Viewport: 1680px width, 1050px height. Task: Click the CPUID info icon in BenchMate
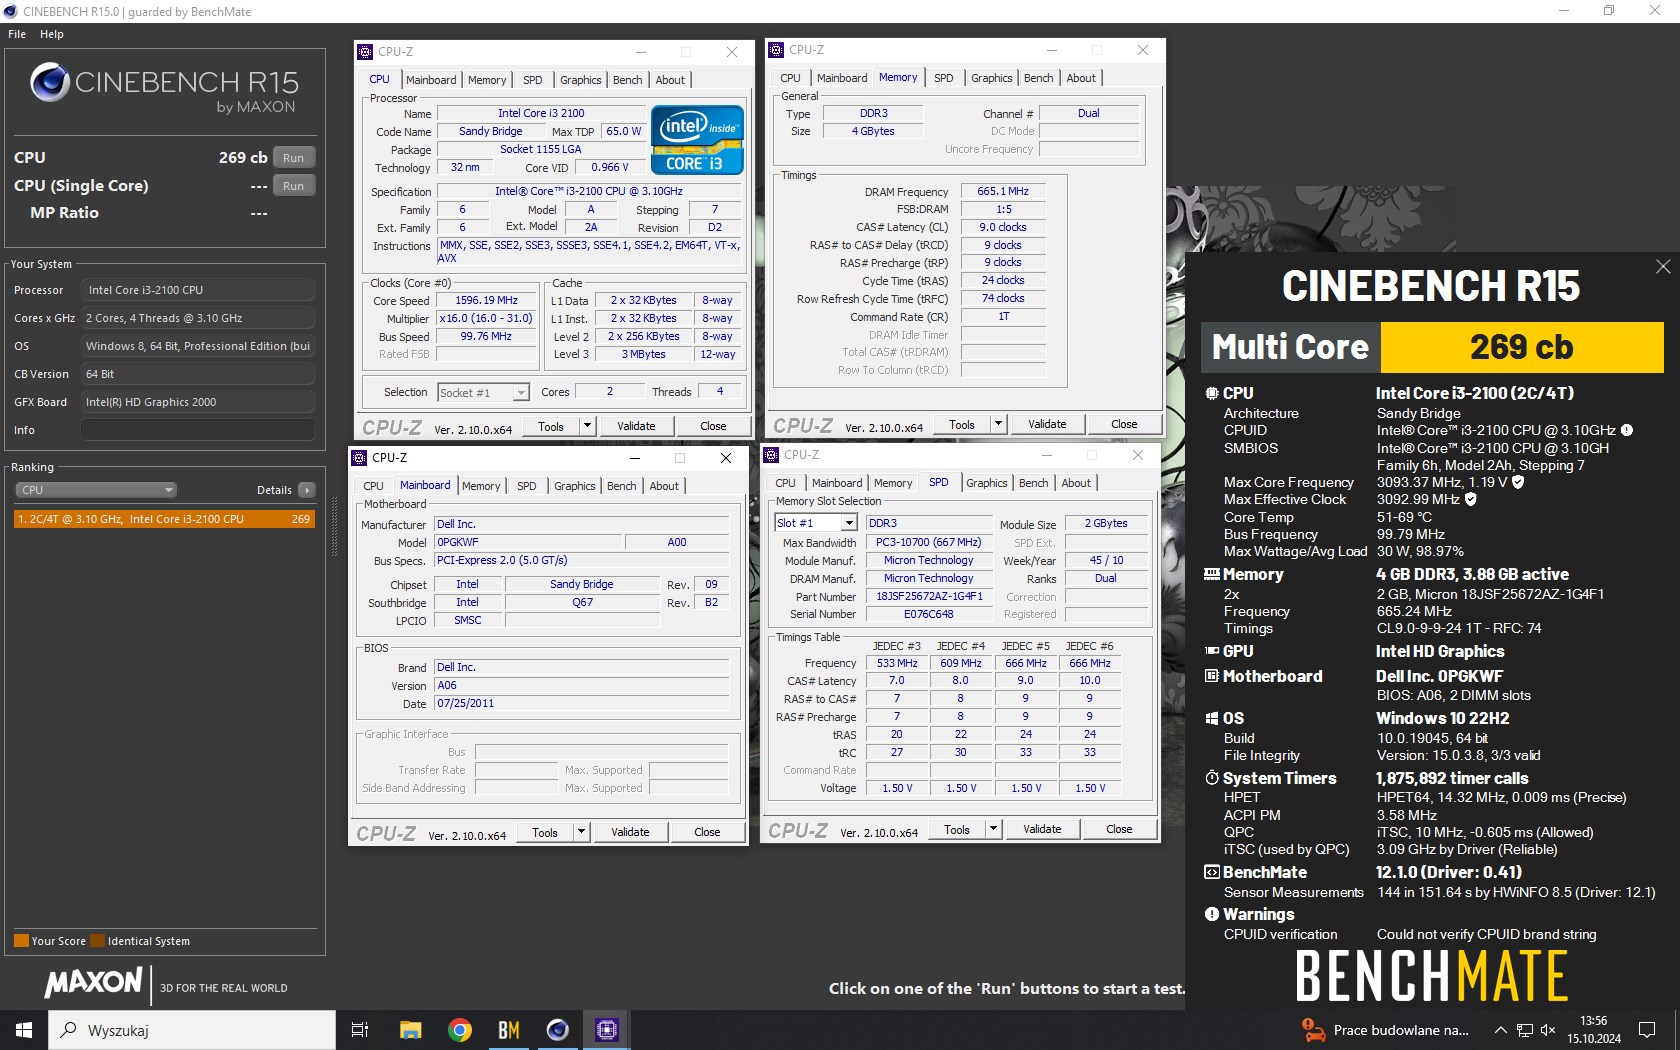tap(1627, 430)
